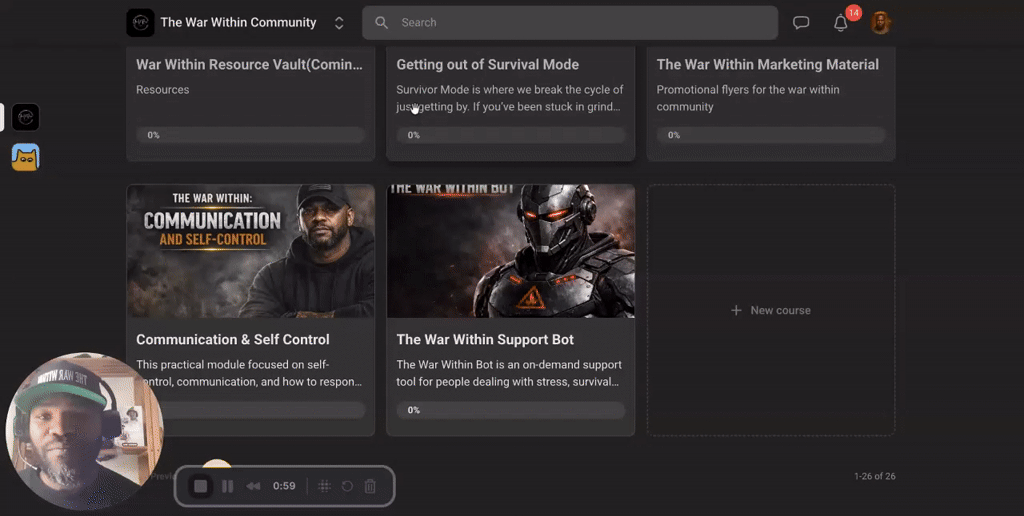Viewport: 1024px width, 516px height.
Task: Select the black War Within sidebar icon
Action: pyautogui.click(x=25, y=118)
